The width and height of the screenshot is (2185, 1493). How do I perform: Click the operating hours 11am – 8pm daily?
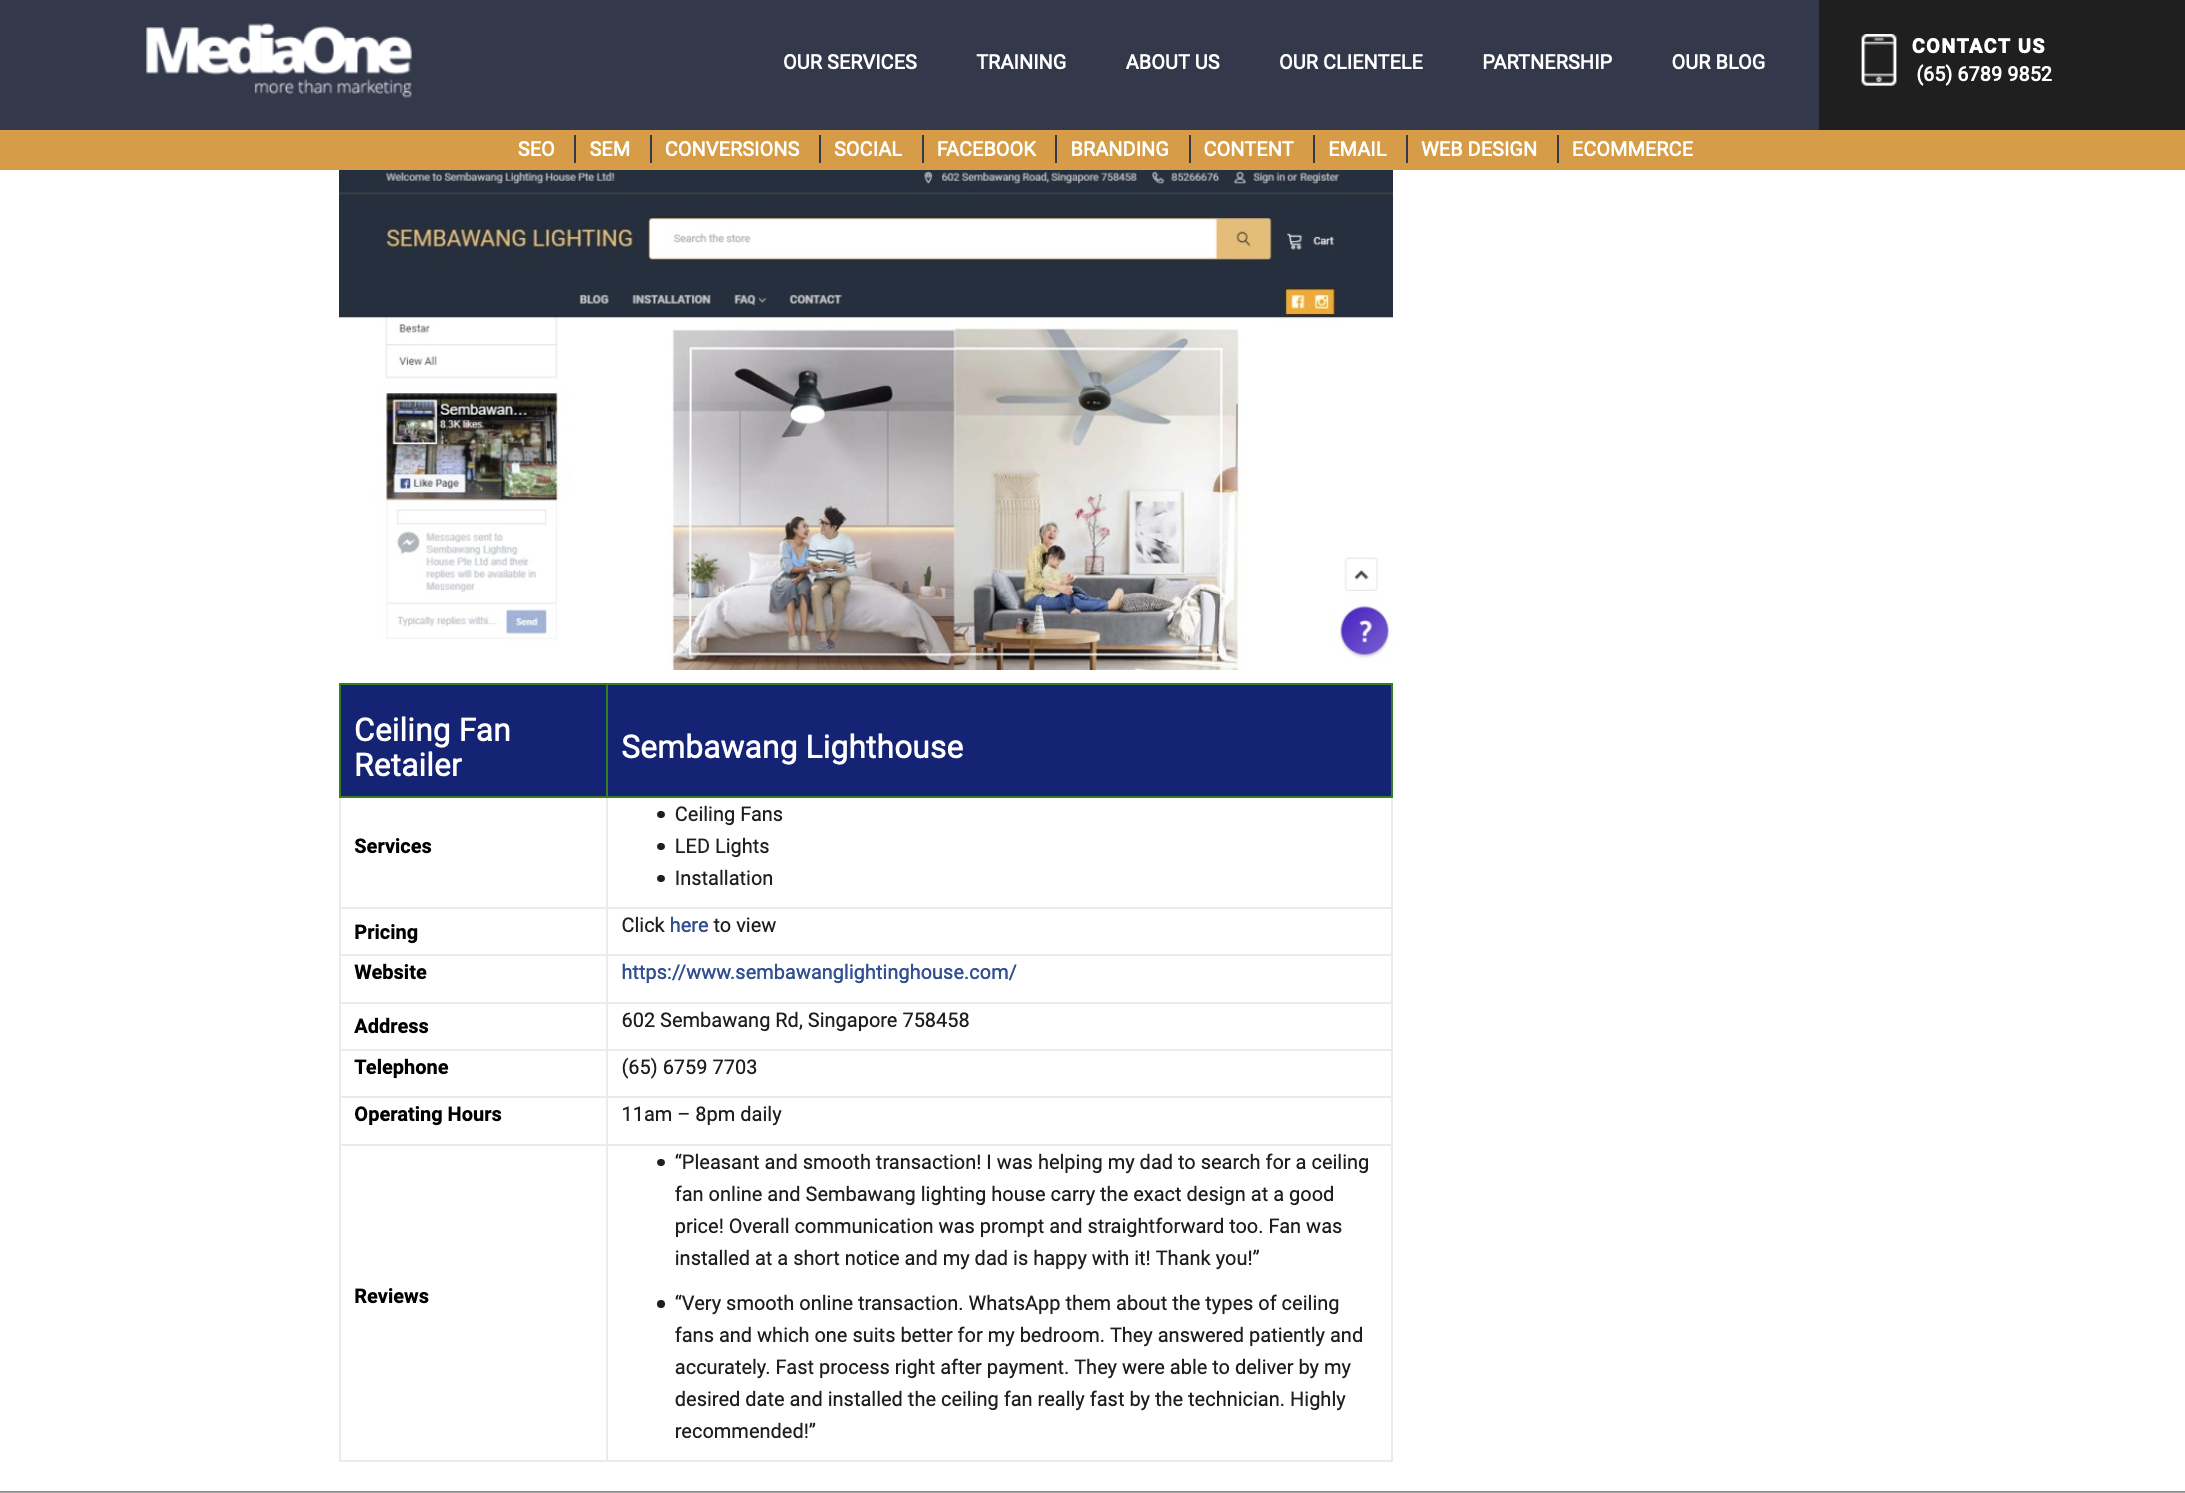(701, 1114)
